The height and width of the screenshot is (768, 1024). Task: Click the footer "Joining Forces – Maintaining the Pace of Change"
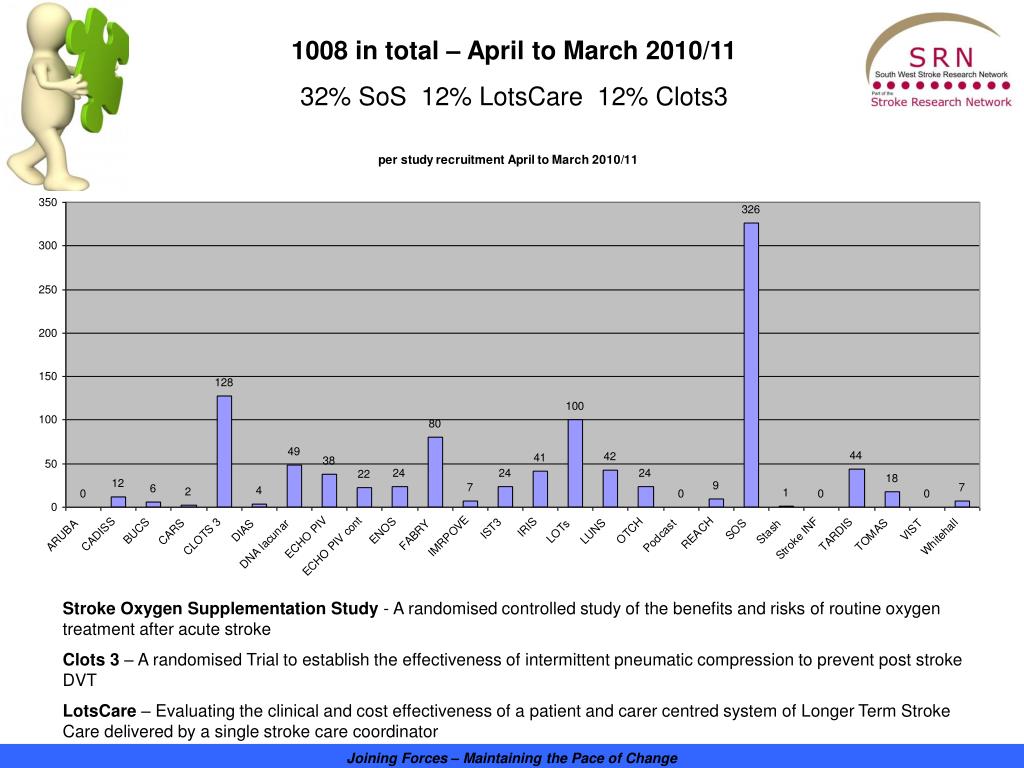click(x=512, y=758)
